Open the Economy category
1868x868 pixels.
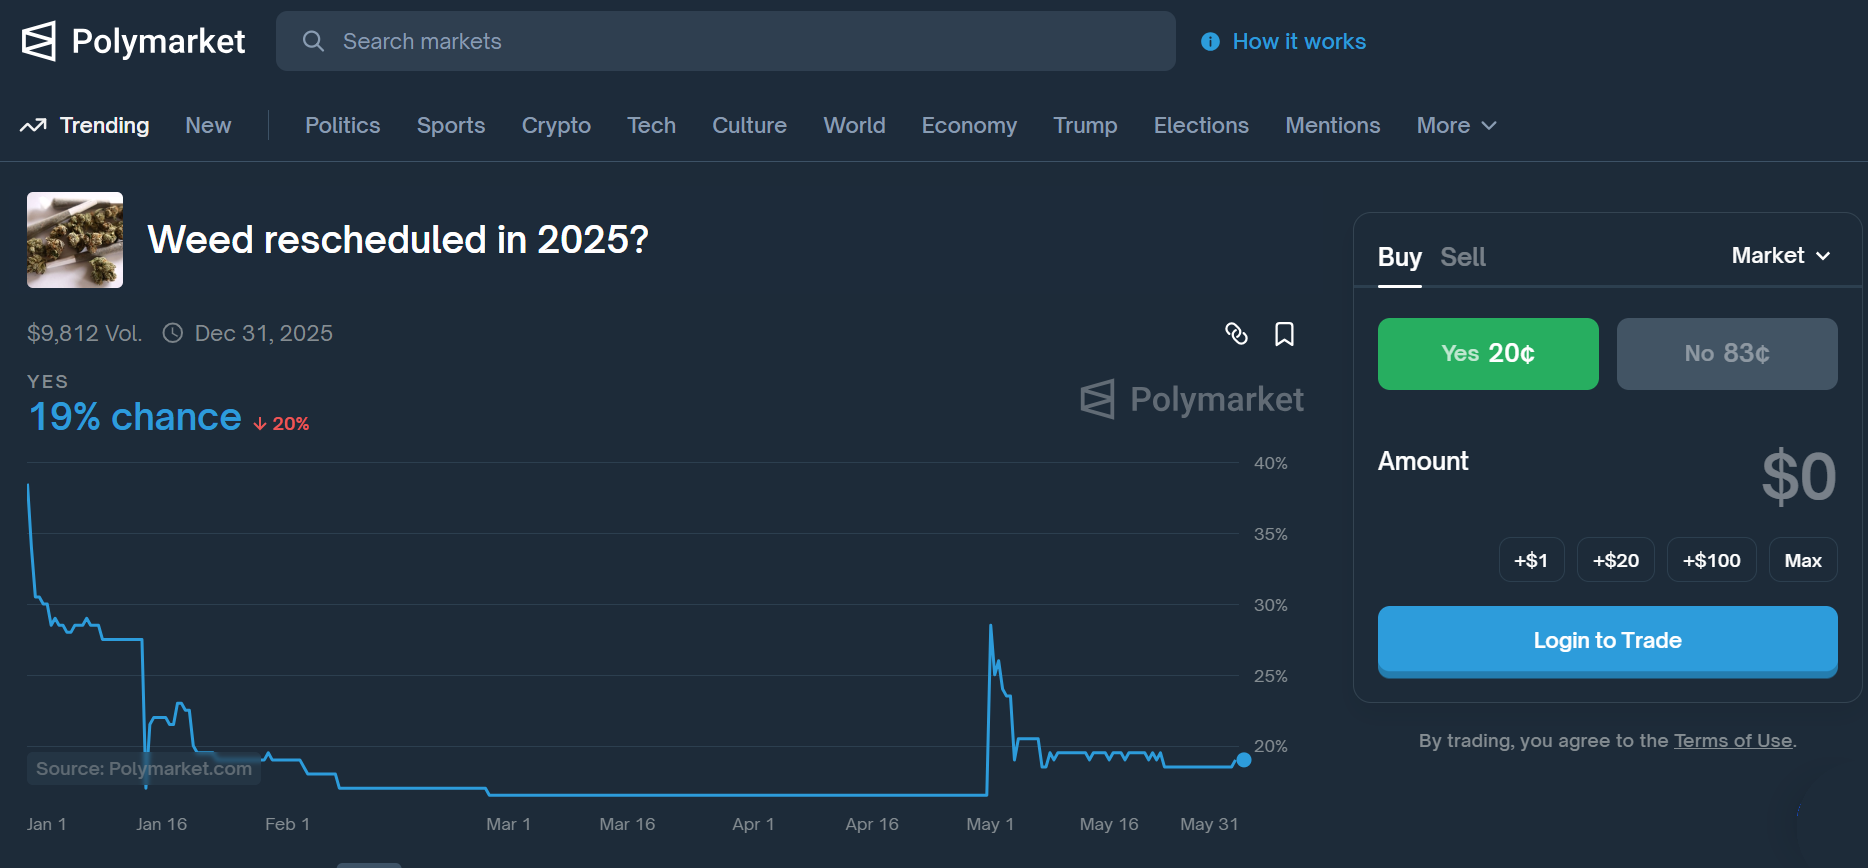(969, 125)
